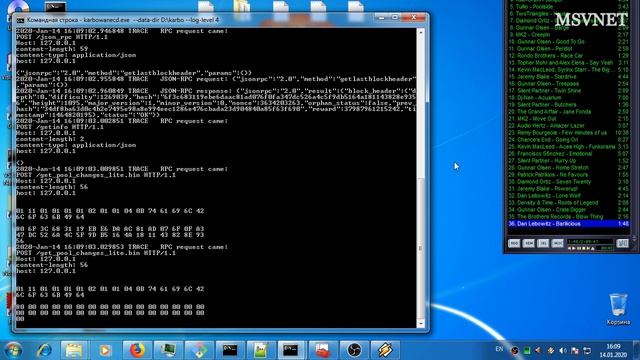The height and width of the screenshot is (360, 640).
Task: Switch to Firefox in the taskbar
Action: point(137,350)
